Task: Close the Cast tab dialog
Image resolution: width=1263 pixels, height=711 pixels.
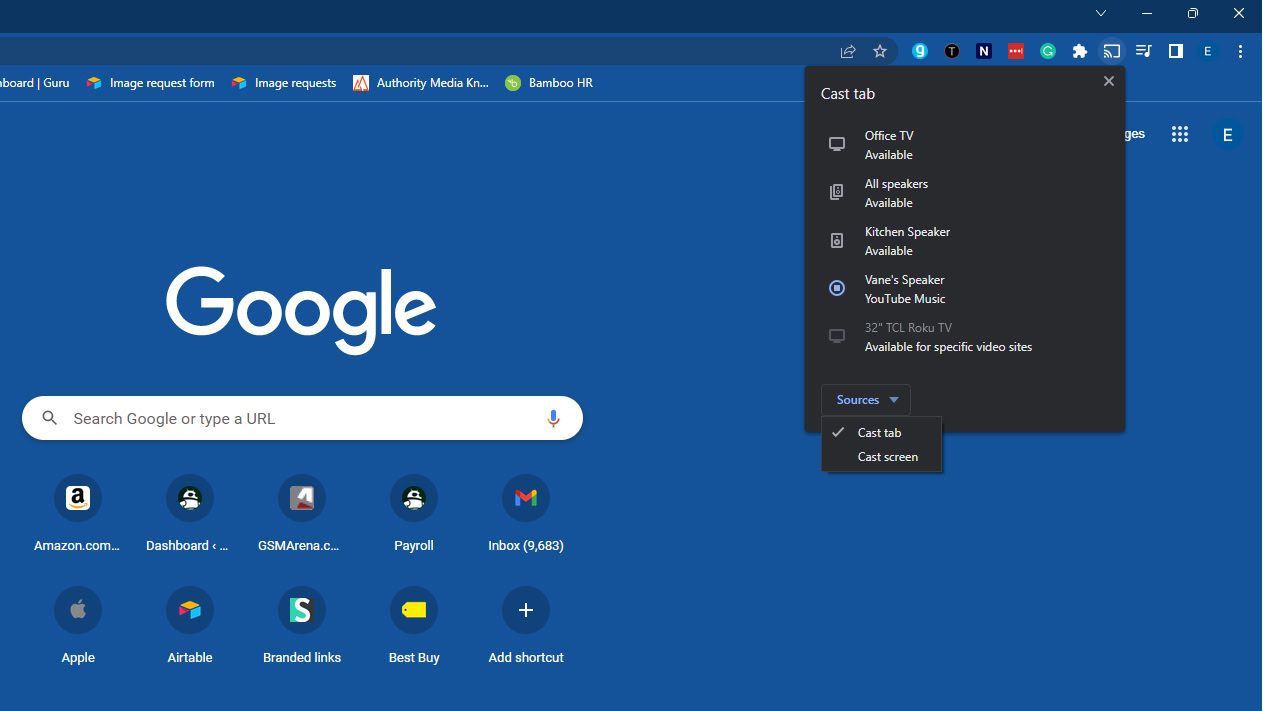Action: coord(1108,81)
